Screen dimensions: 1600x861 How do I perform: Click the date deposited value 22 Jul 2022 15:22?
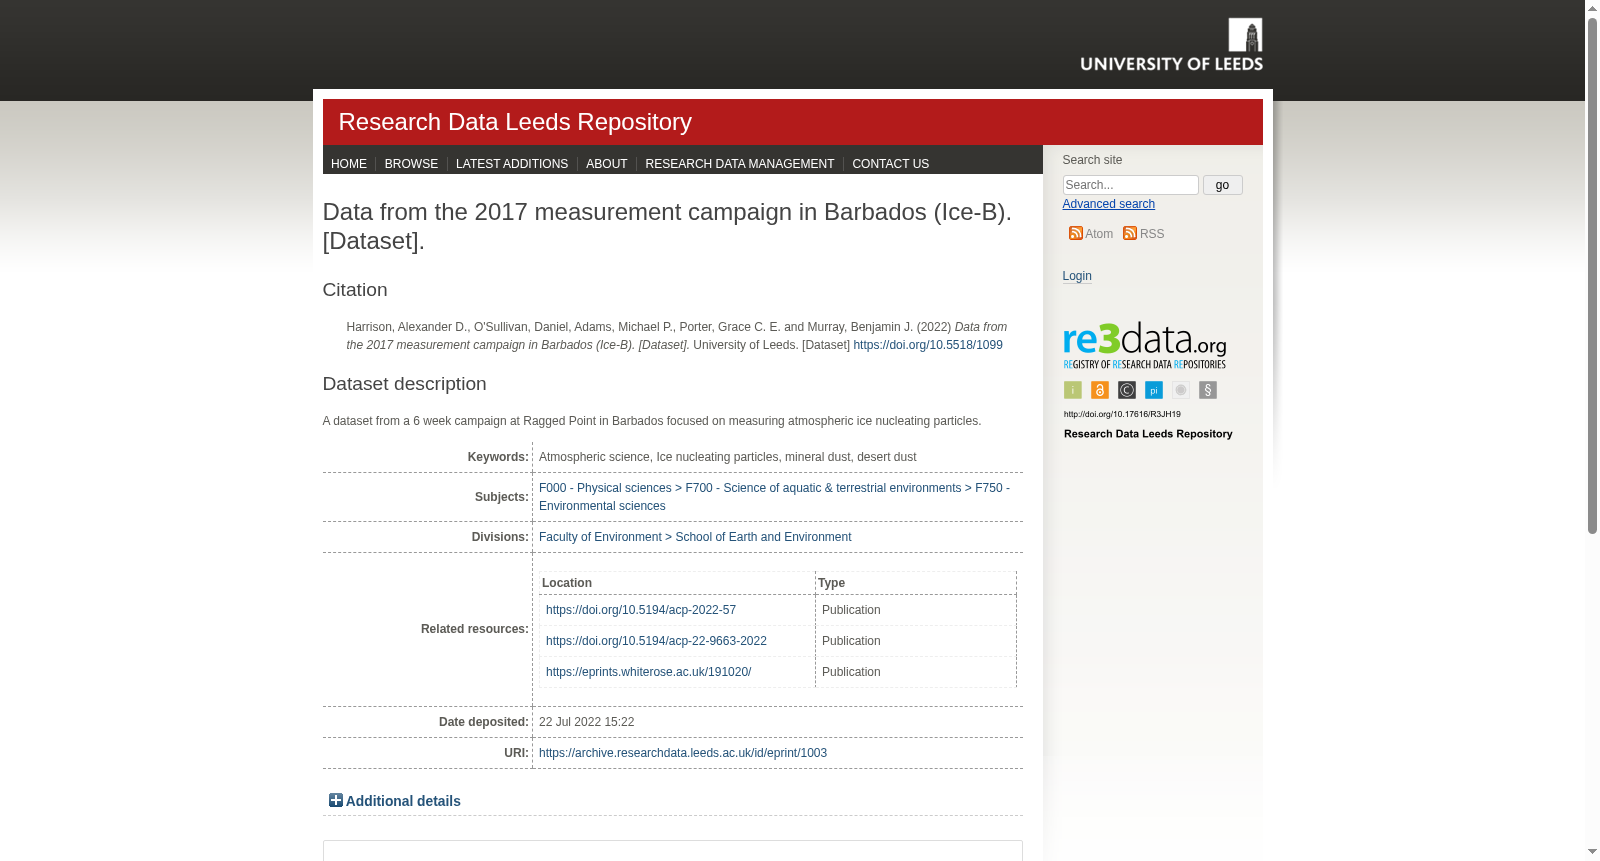pyautogui.click(x=586, y=722)
